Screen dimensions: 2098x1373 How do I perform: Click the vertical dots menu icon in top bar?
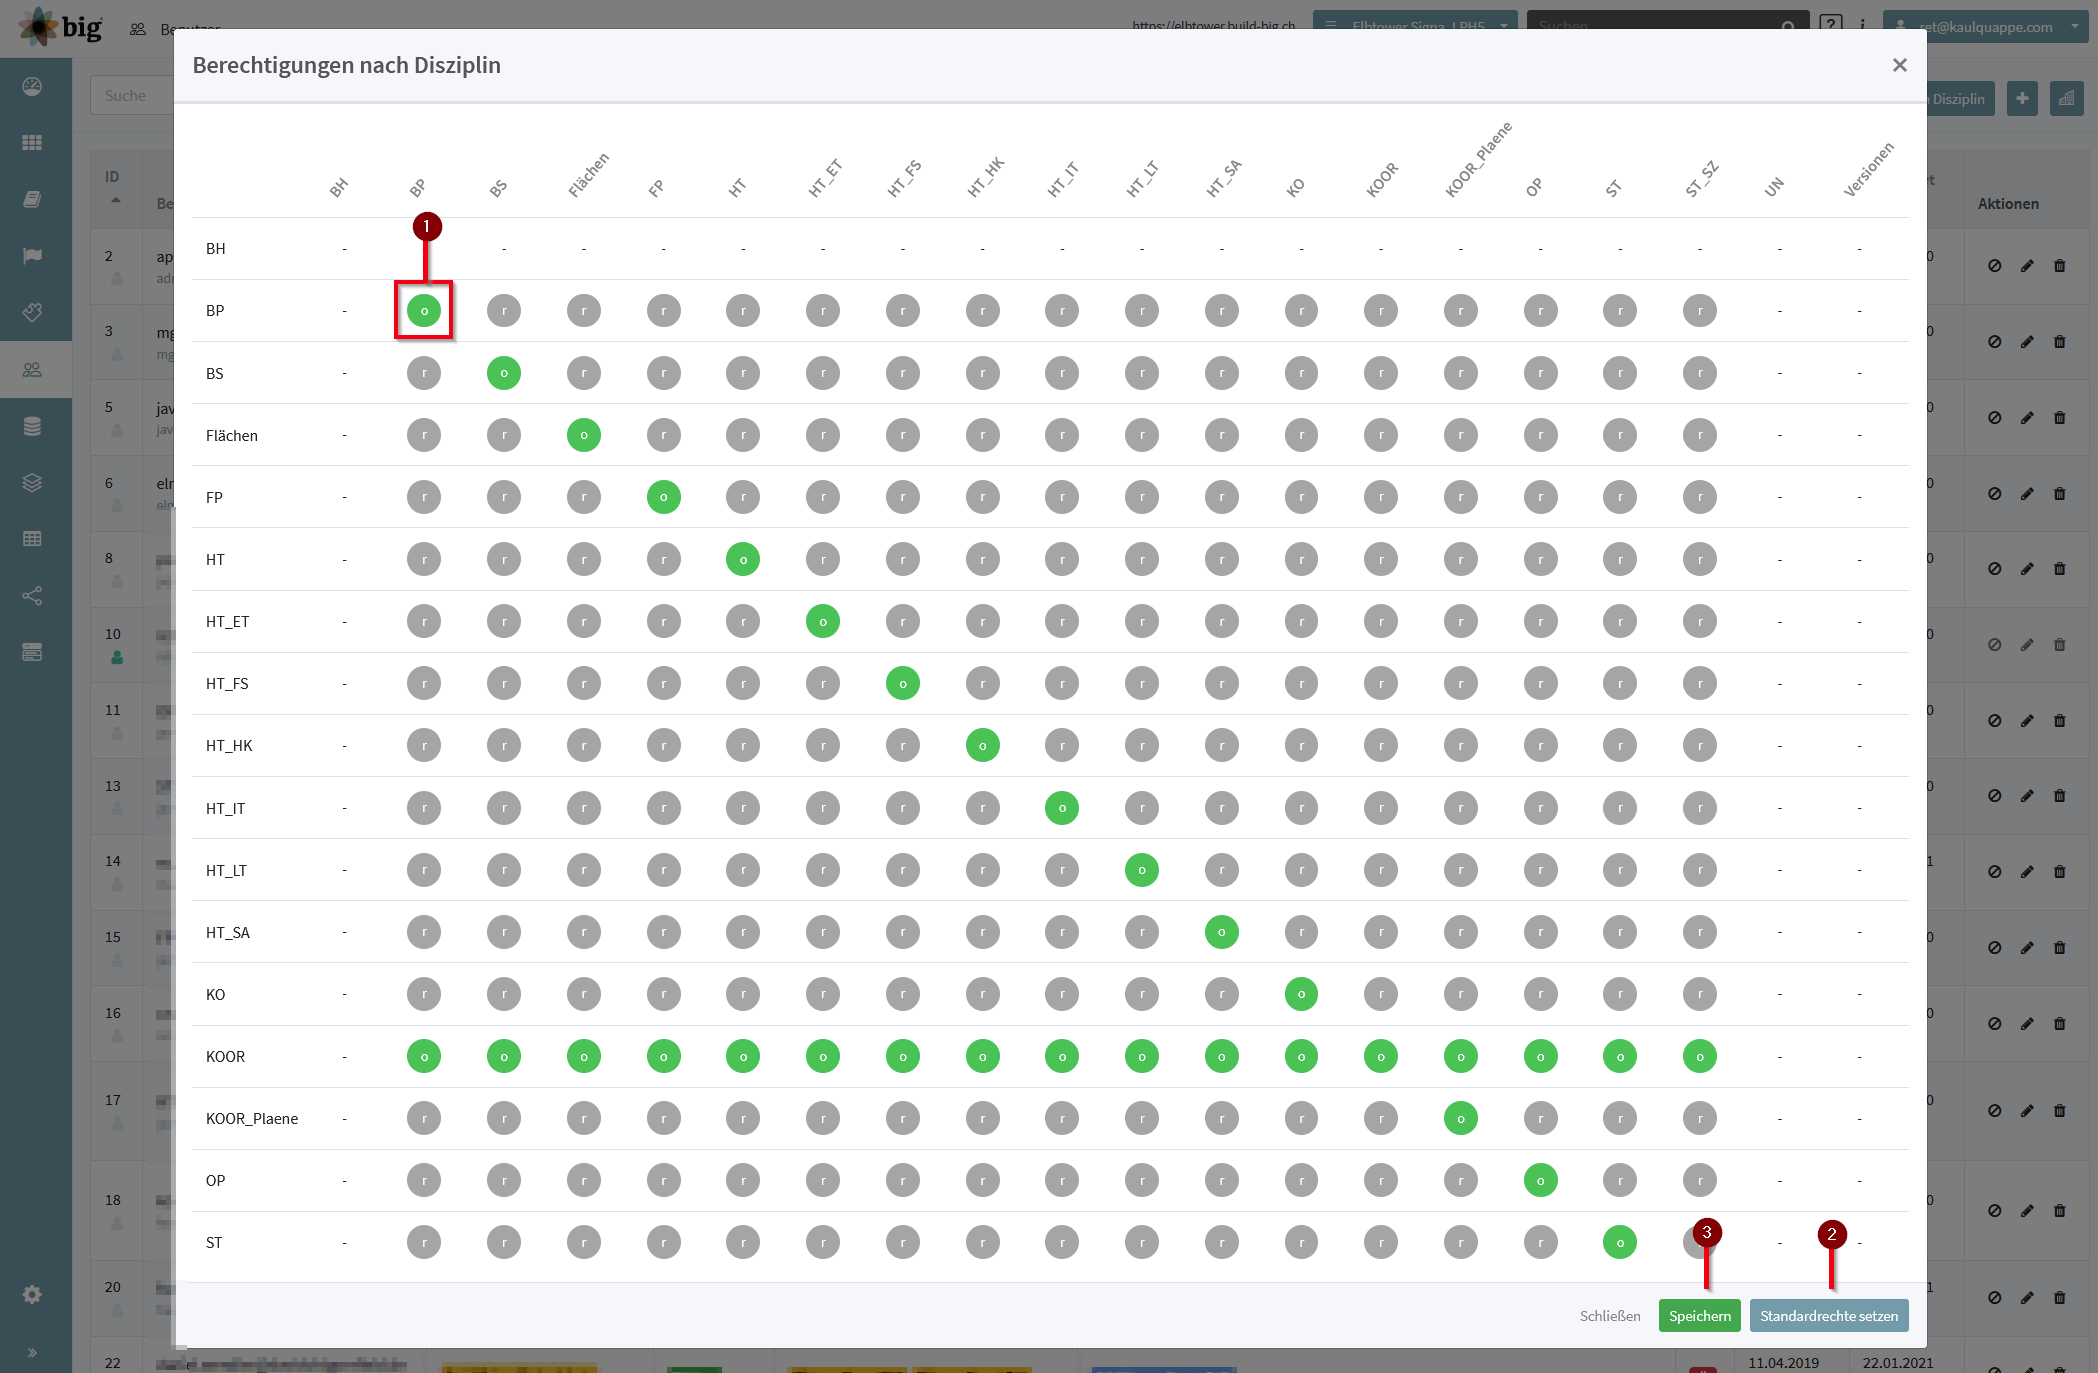1862,25
